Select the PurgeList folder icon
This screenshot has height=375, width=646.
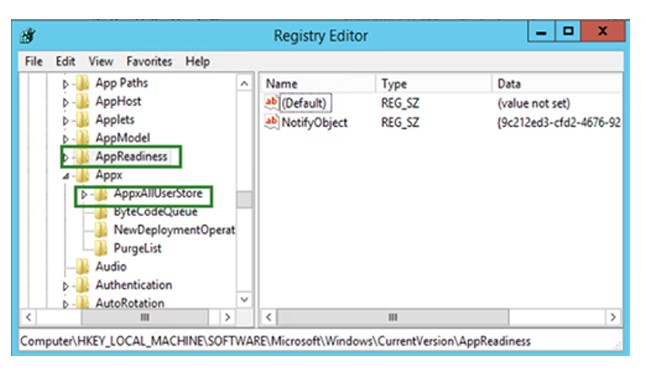[101, 248]
